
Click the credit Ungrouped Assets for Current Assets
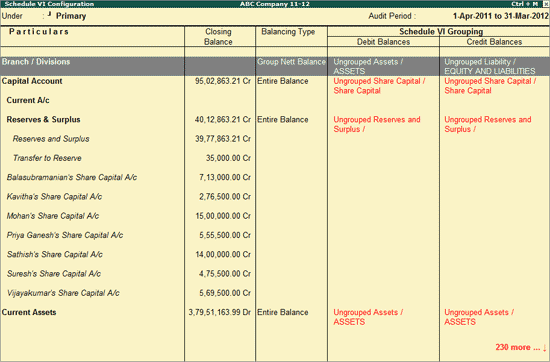pyautogui.click(x=479, y=317)
